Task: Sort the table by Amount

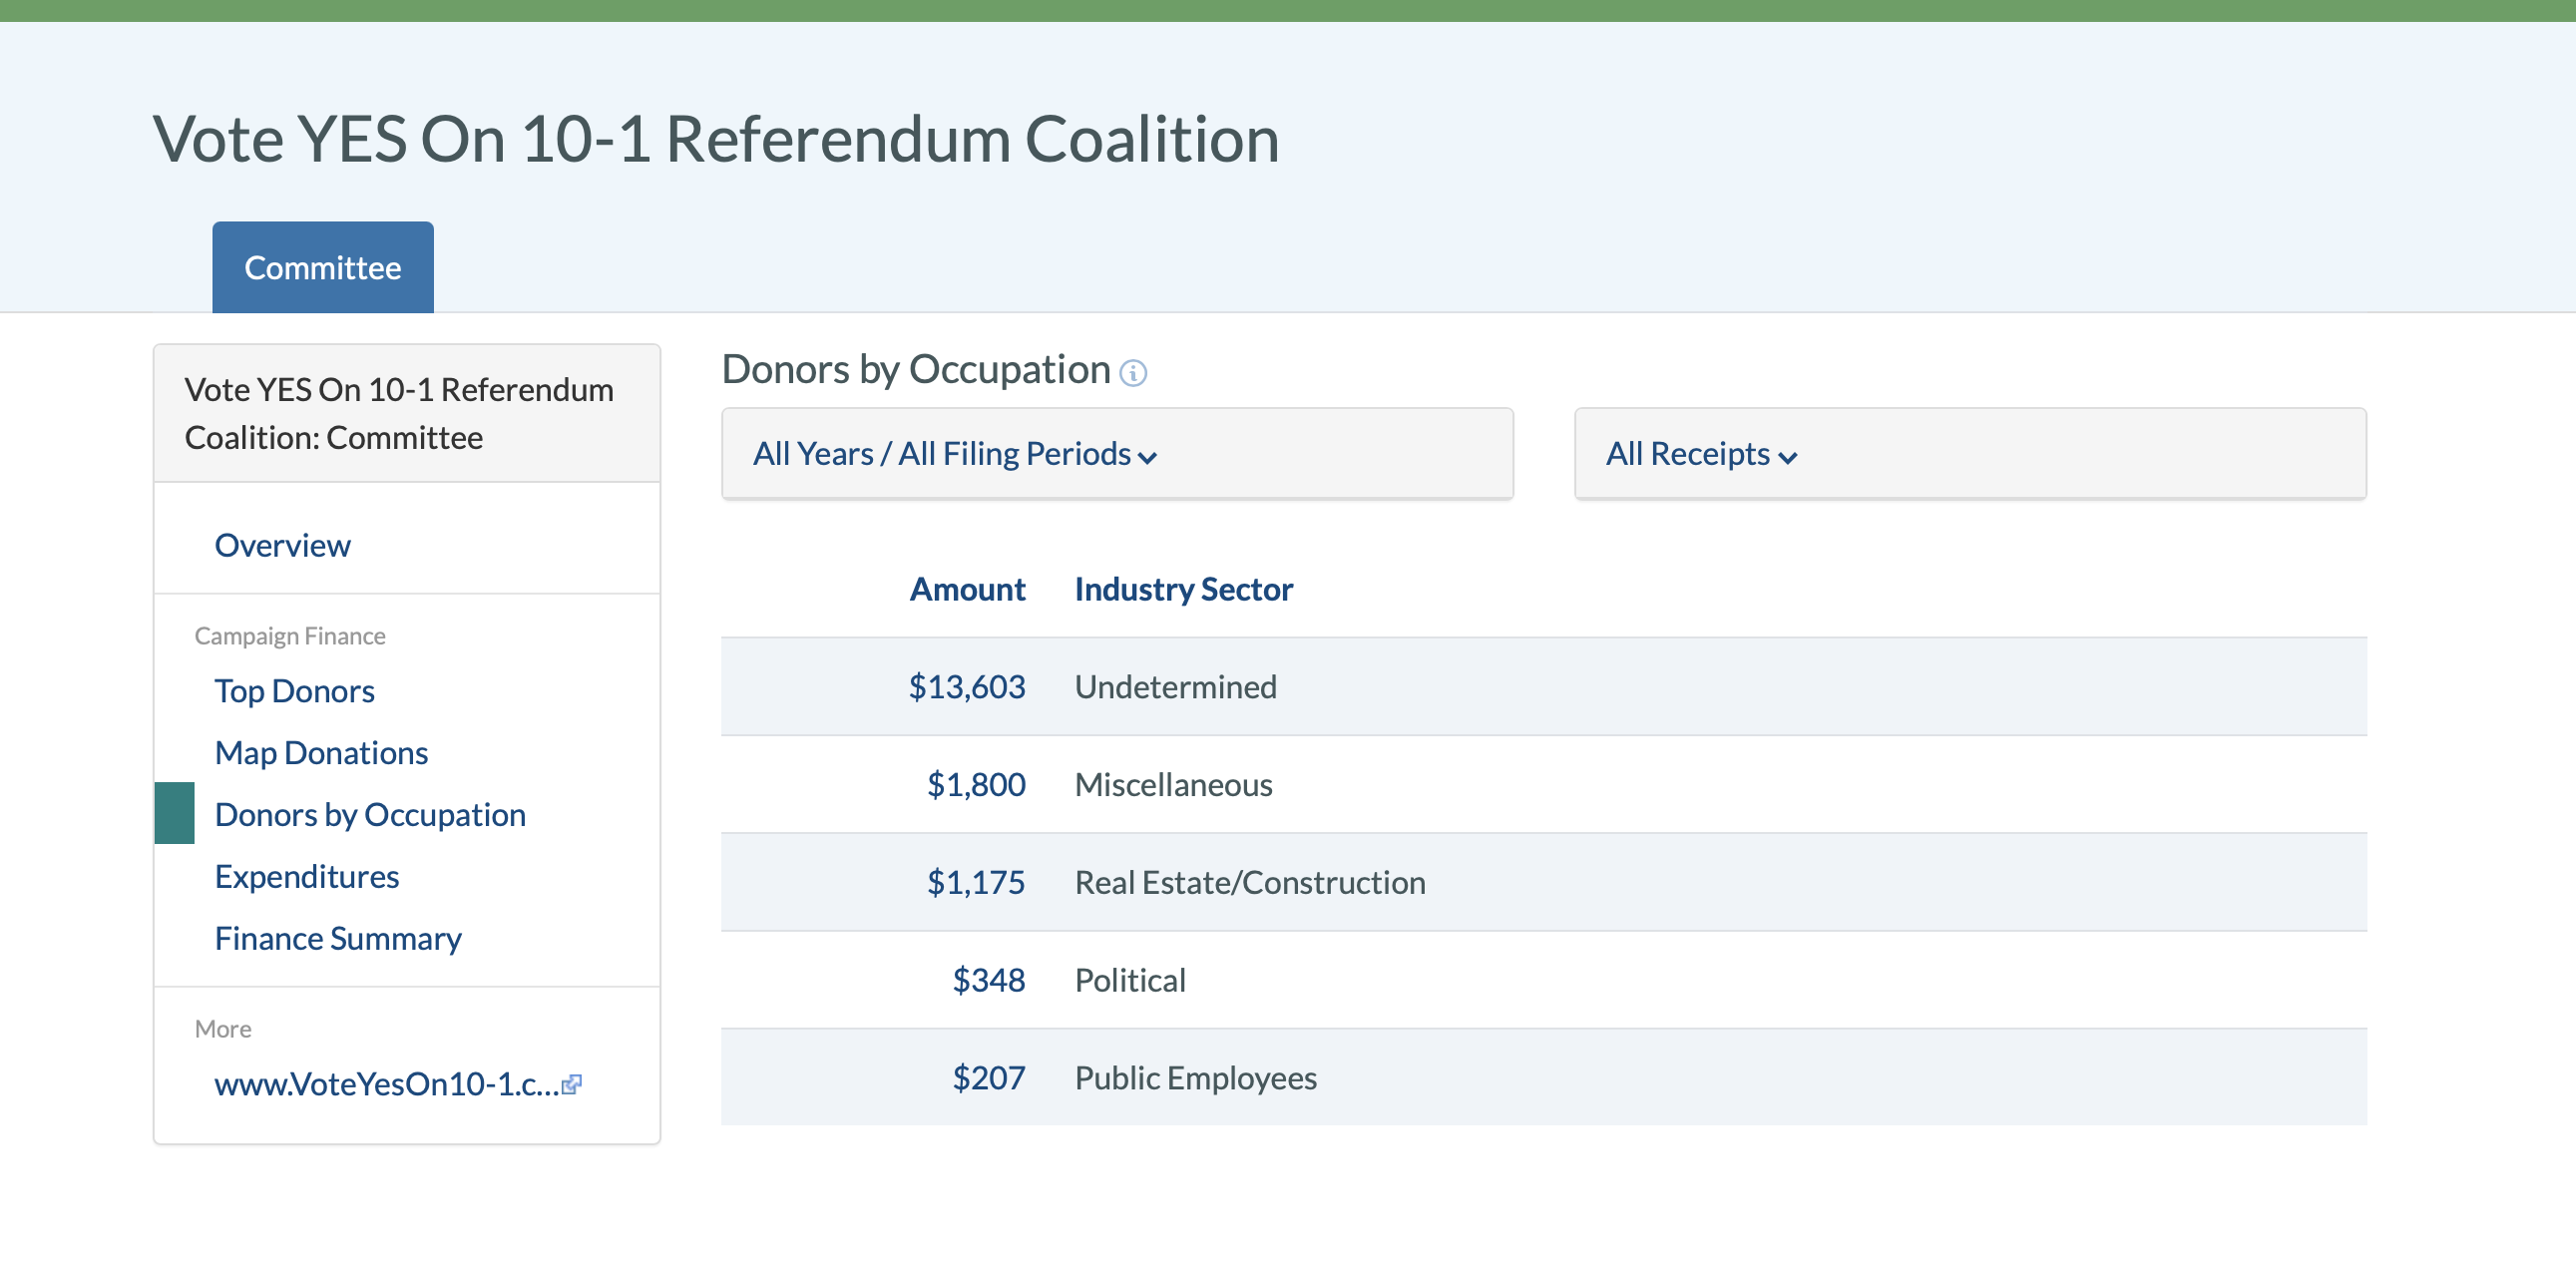Action: coord(966,589)
